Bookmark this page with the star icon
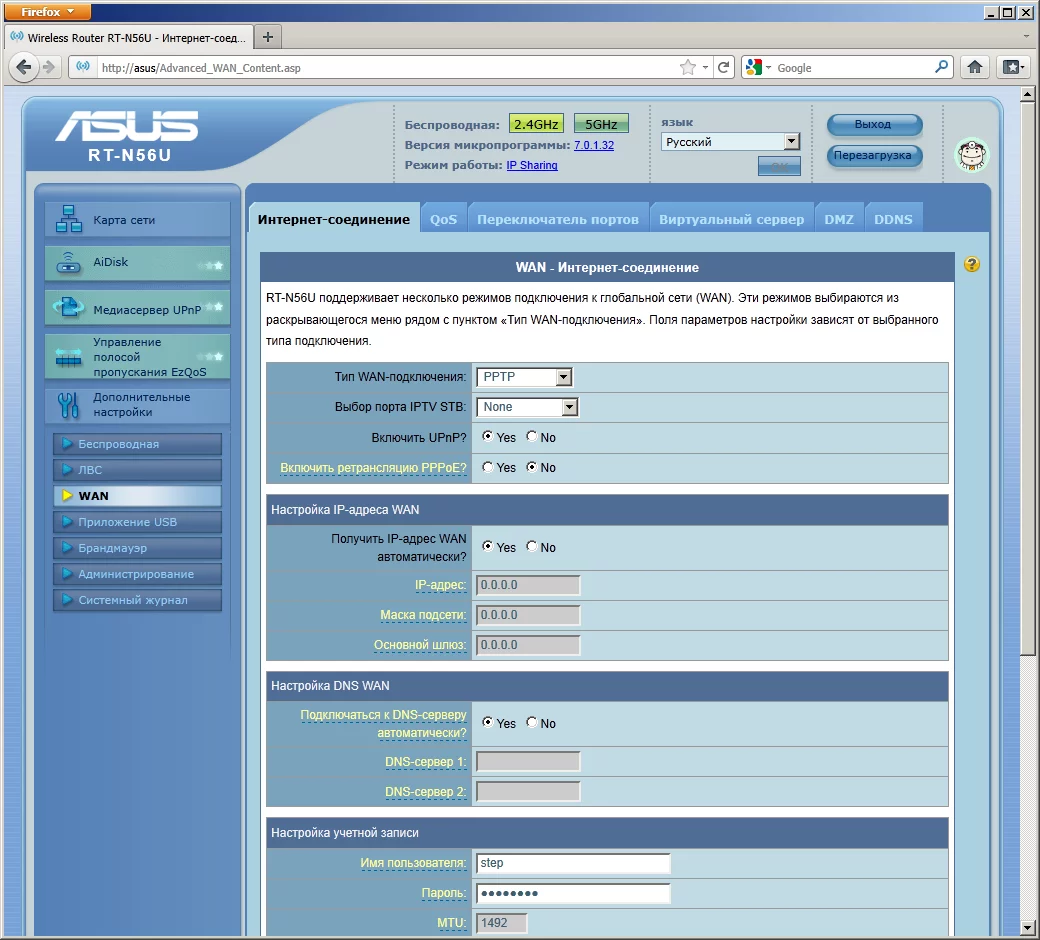The height and width of the screenshot is (940, 1040). pyautogui.click(x=688, y=67)
